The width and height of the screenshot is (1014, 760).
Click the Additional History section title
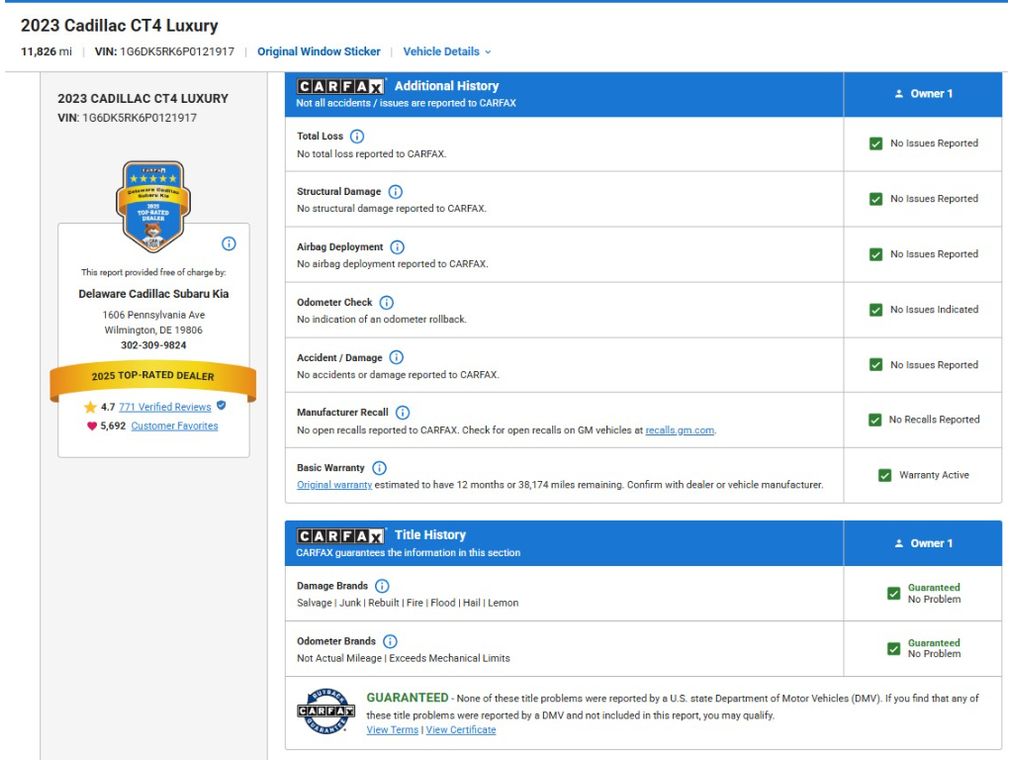pos(447,86)
